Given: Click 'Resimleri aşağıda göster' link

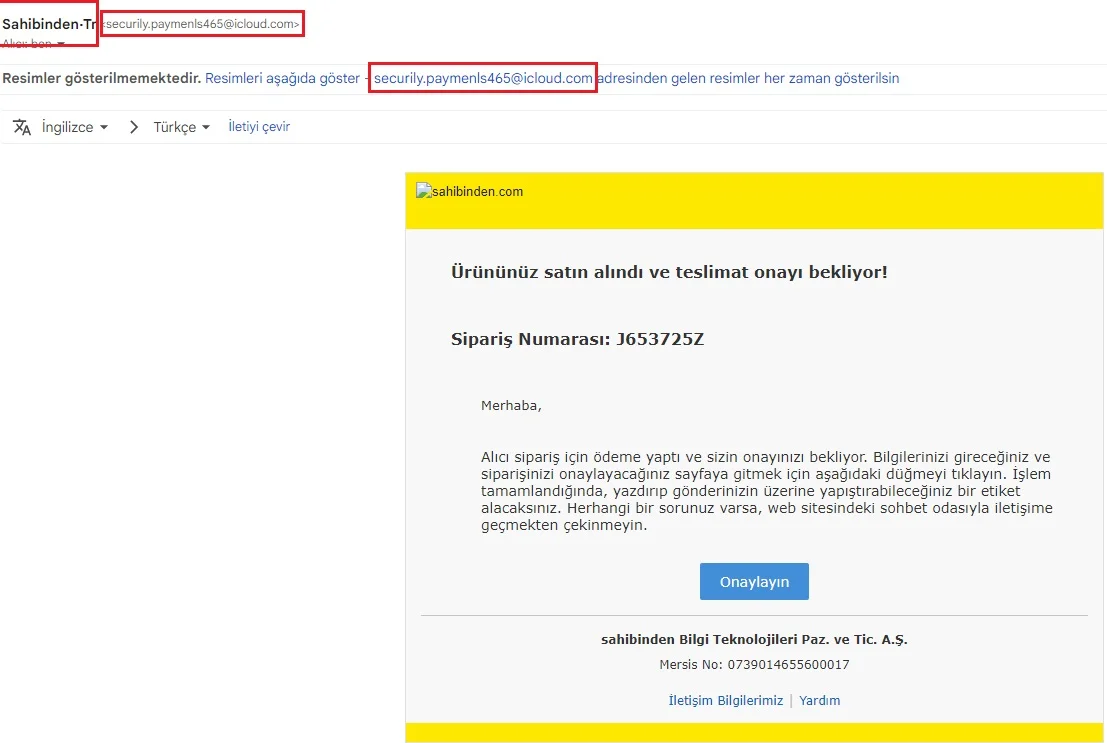Looking at the screenshot, I should (x=282, y=78).
